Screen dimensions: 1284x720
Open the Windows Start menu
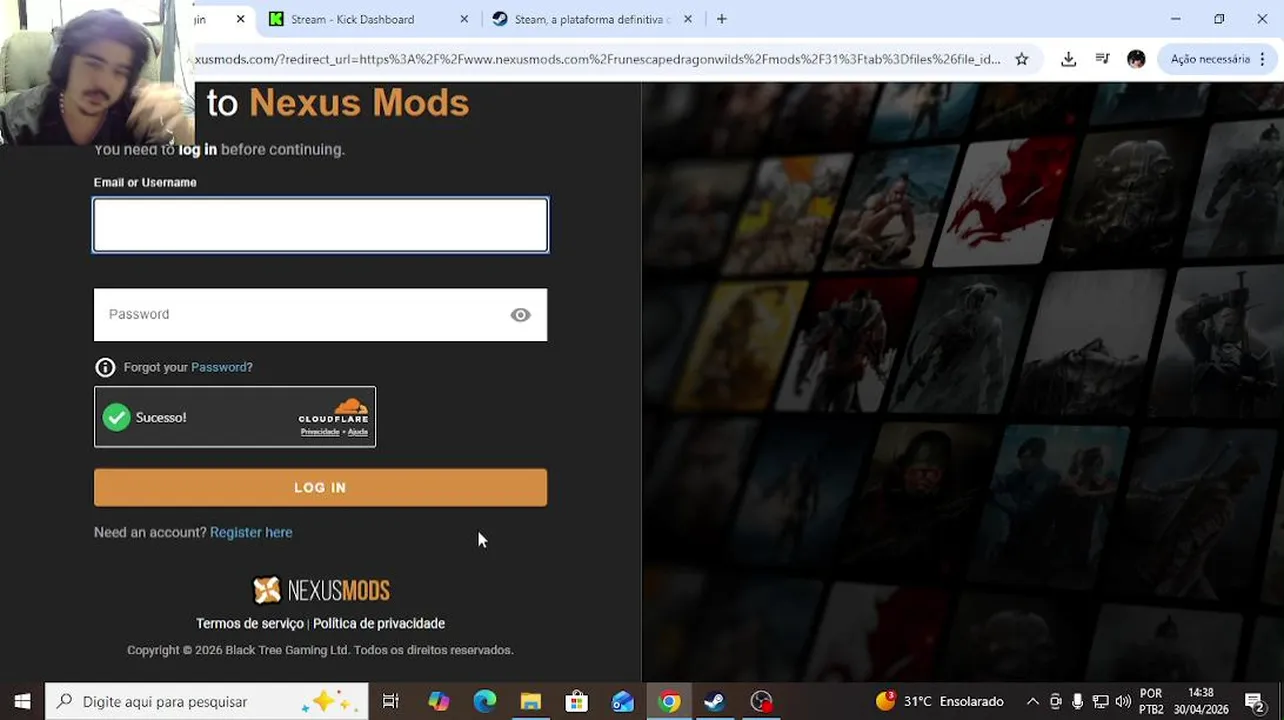coord(22,702)
